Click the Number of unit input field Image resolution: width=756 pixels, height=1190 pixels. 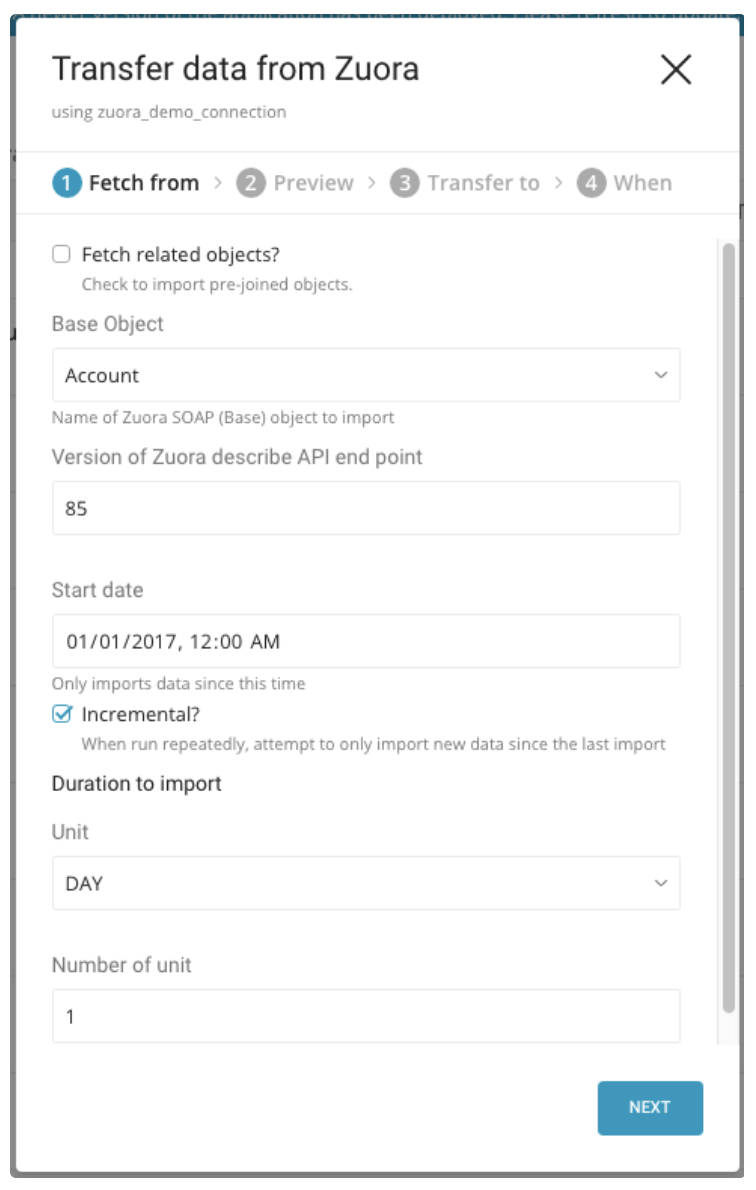tap(366, 1017)
